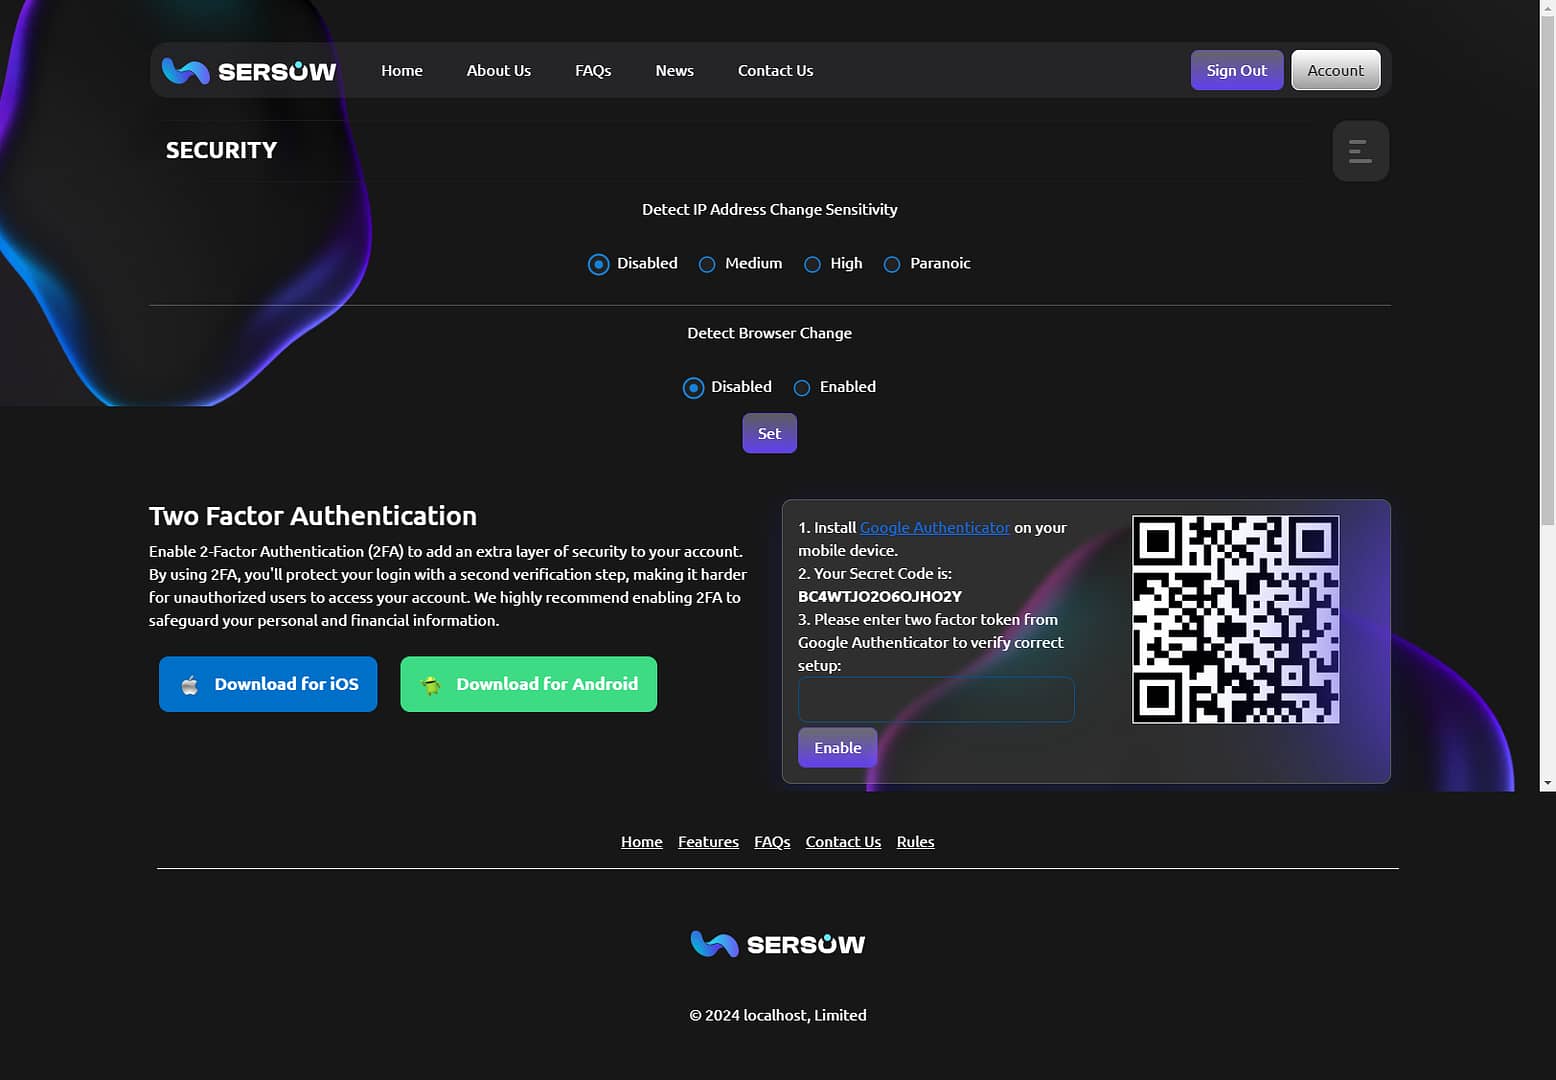This screenshot has height=1080, width=1556.
Task: Click the Detect Browser Change label
Action: point(770,333)
